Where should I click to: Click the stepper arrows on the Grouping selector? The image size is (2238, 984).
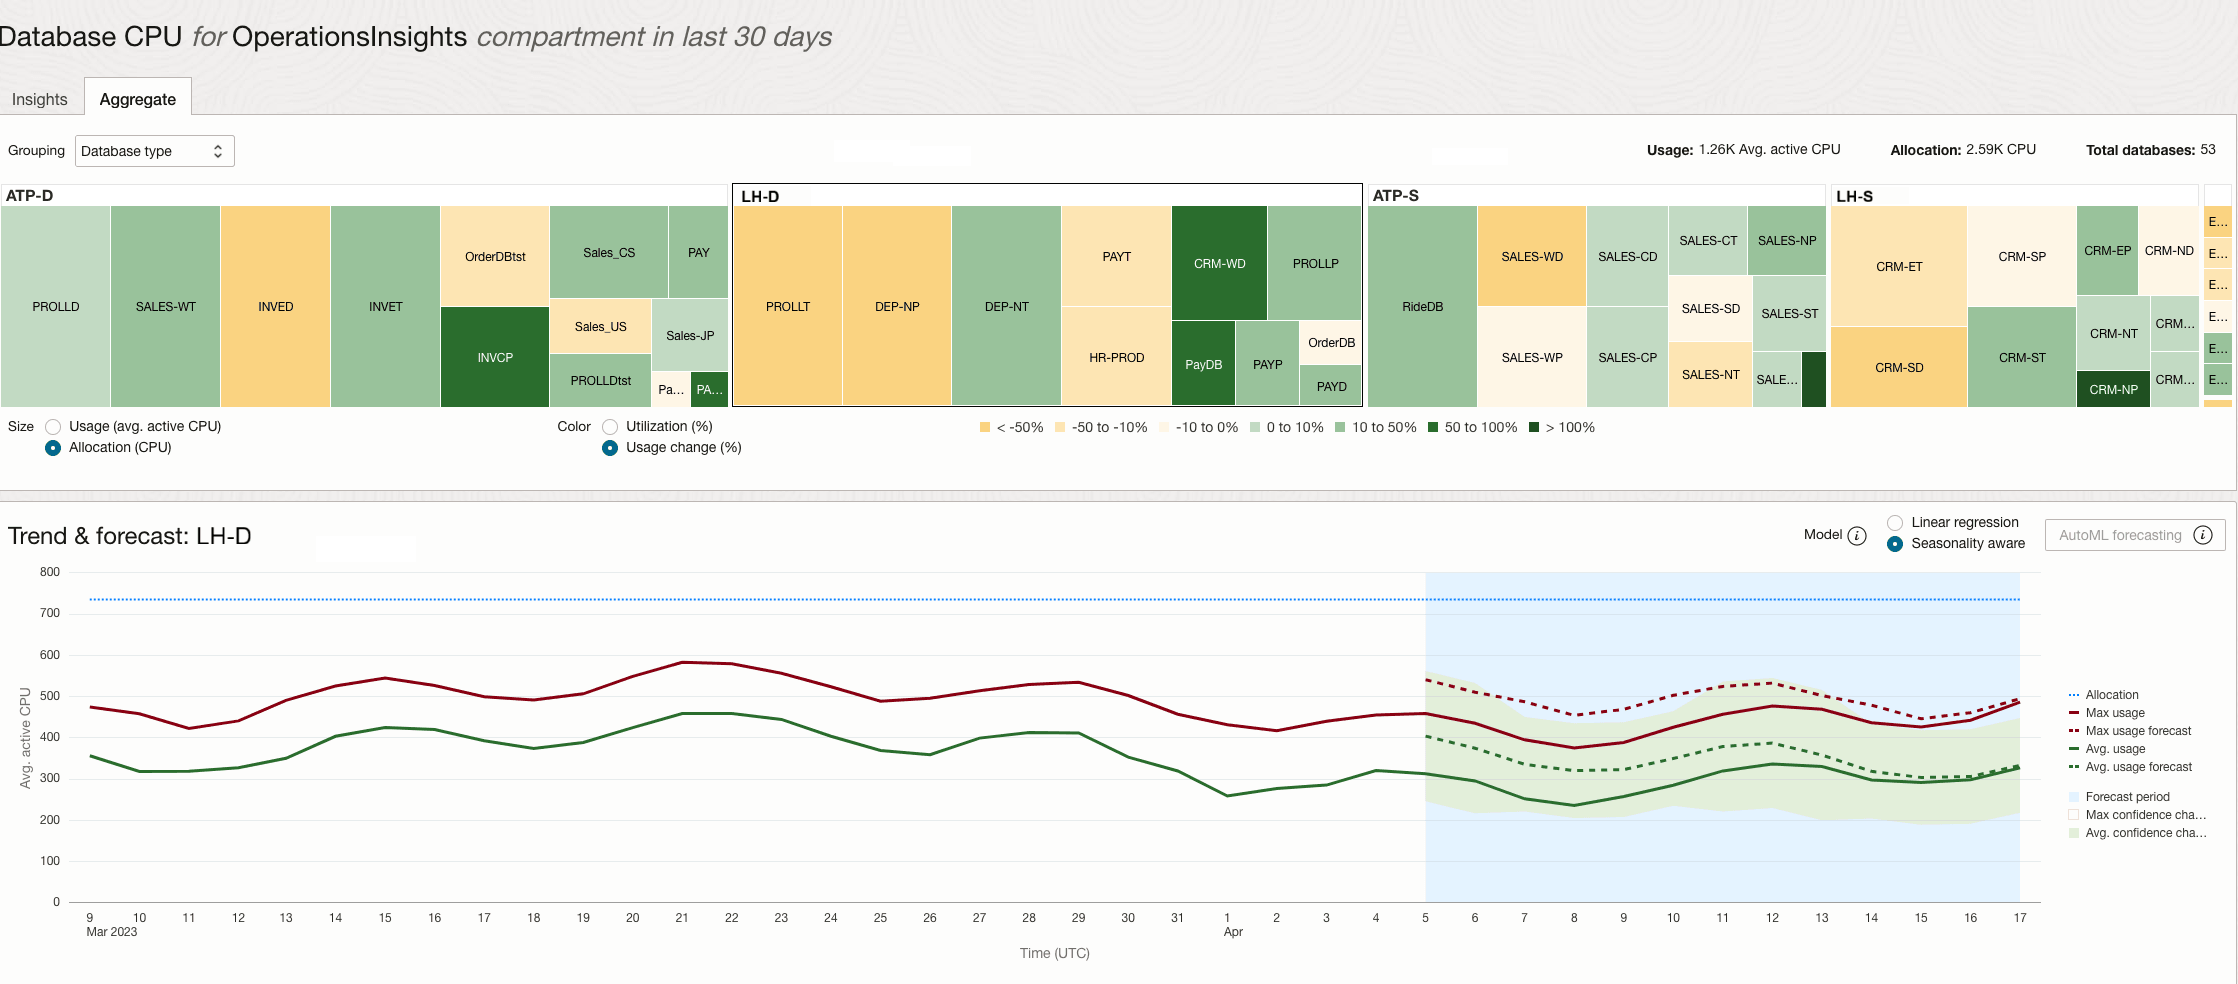[x=219, y=150]
